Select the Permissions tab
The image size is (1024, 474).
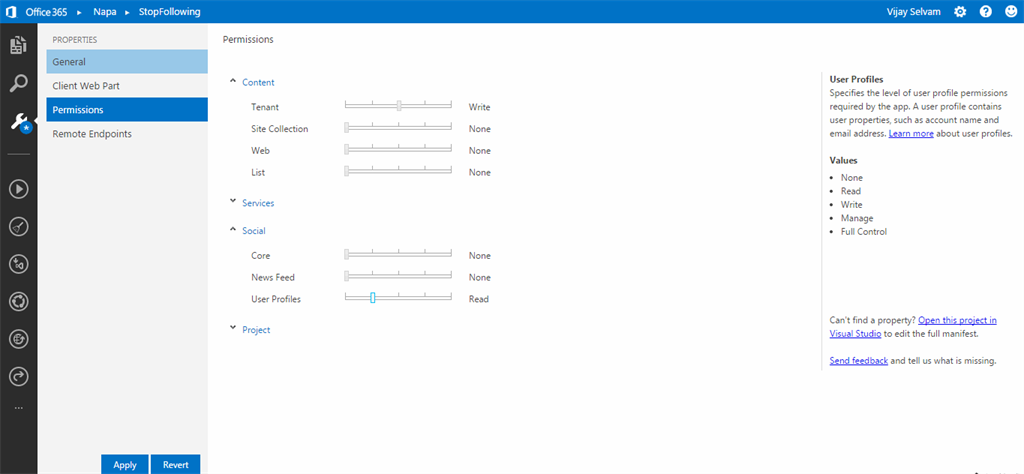(x=127, y=110)
